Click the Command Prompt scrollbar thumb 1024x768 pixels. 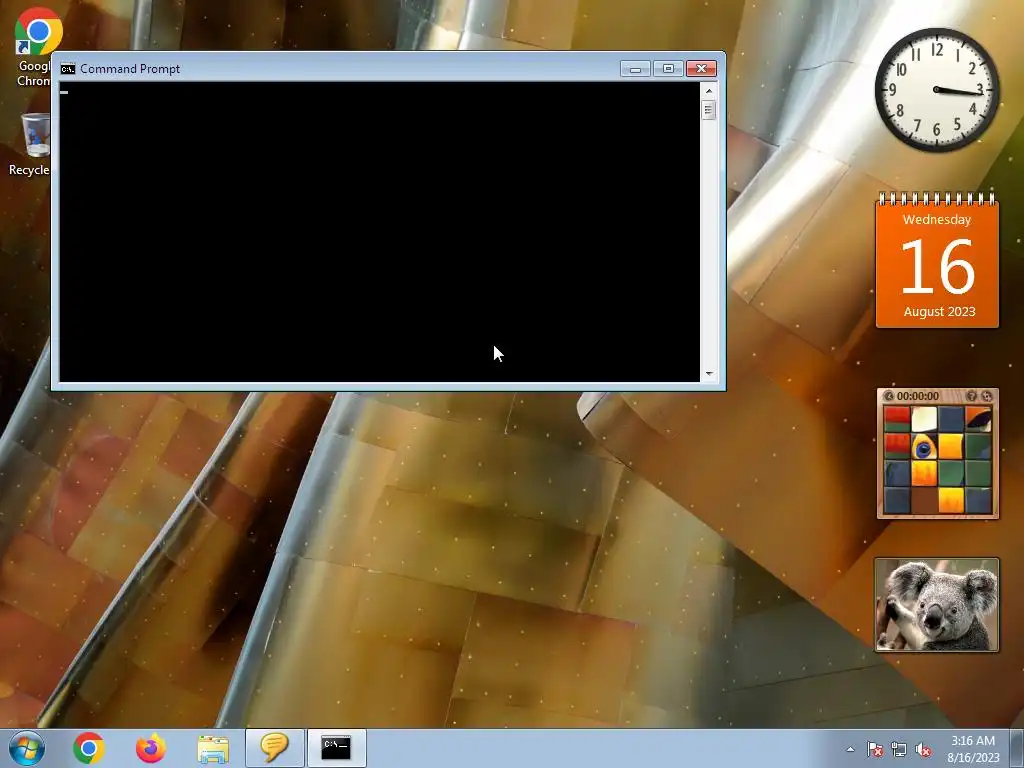709,110
